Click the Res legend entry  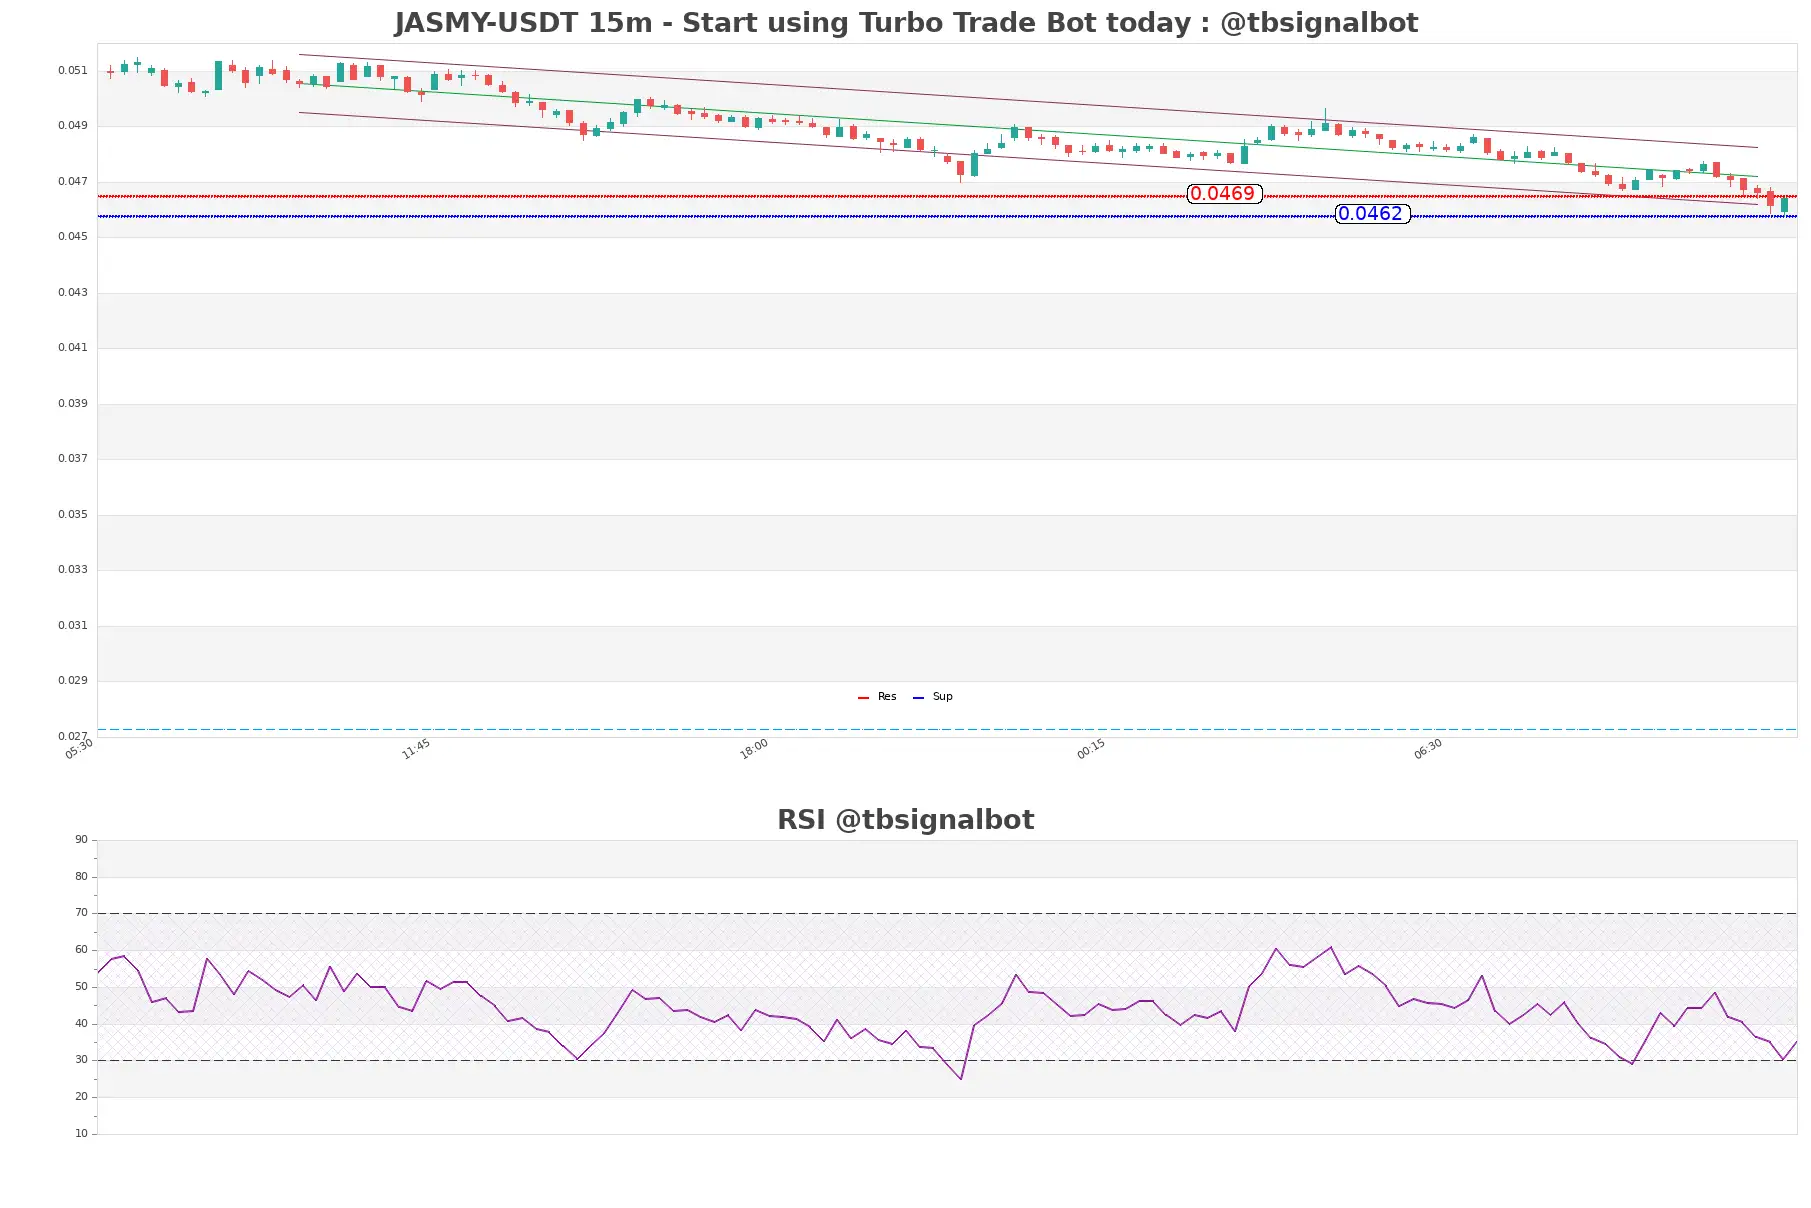(x=877, y=697)
